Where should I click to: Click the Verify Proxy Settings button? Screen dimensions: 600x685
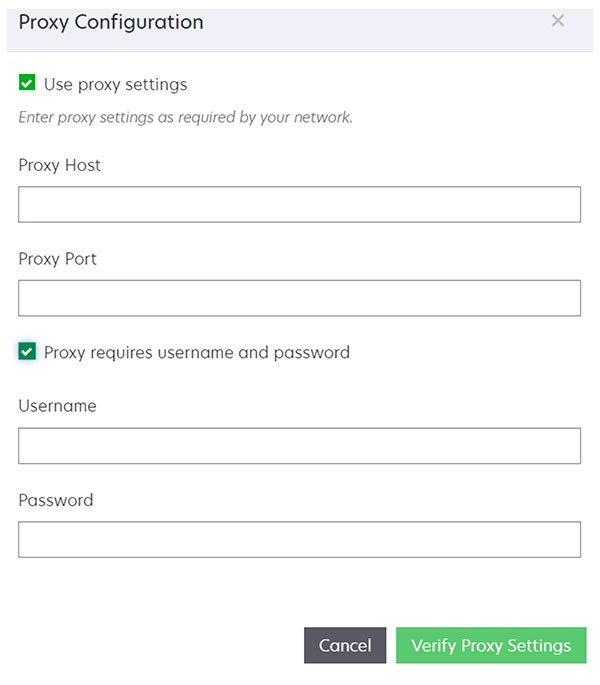tap(490, 646)
